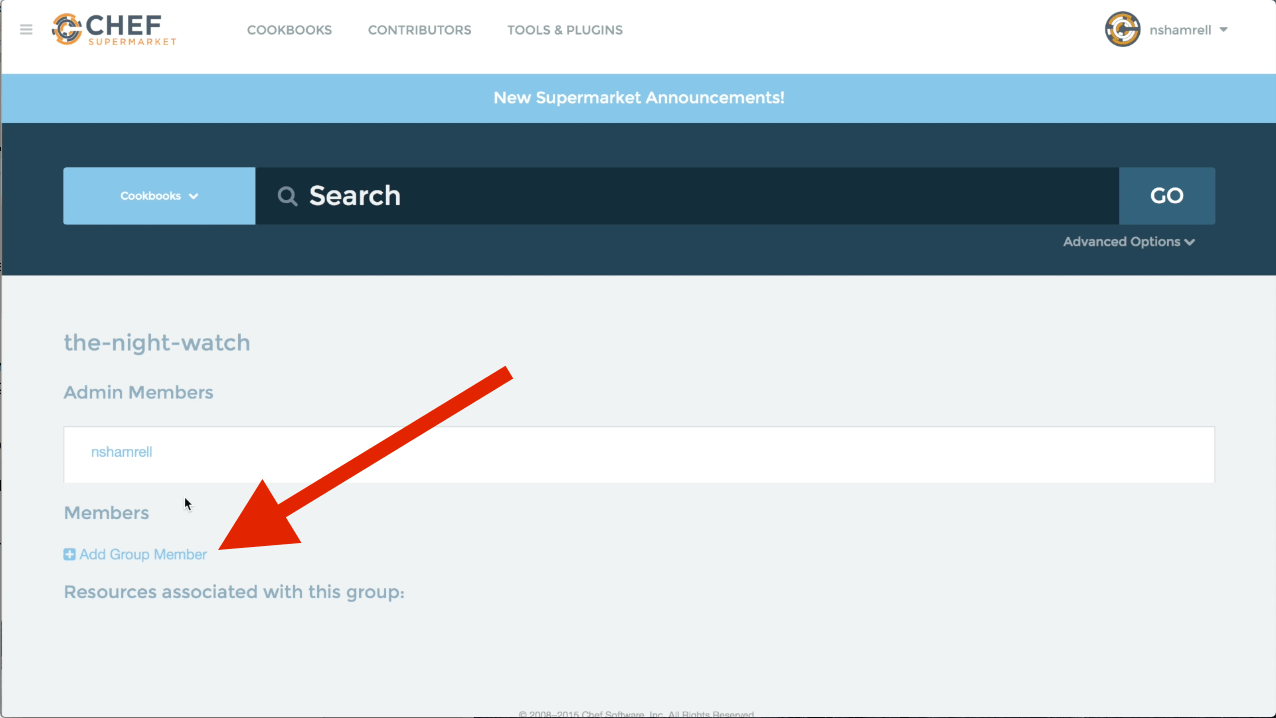Open the Cookbooks search type dropdown
This screenshot has width=1276, height=718.
159,196
